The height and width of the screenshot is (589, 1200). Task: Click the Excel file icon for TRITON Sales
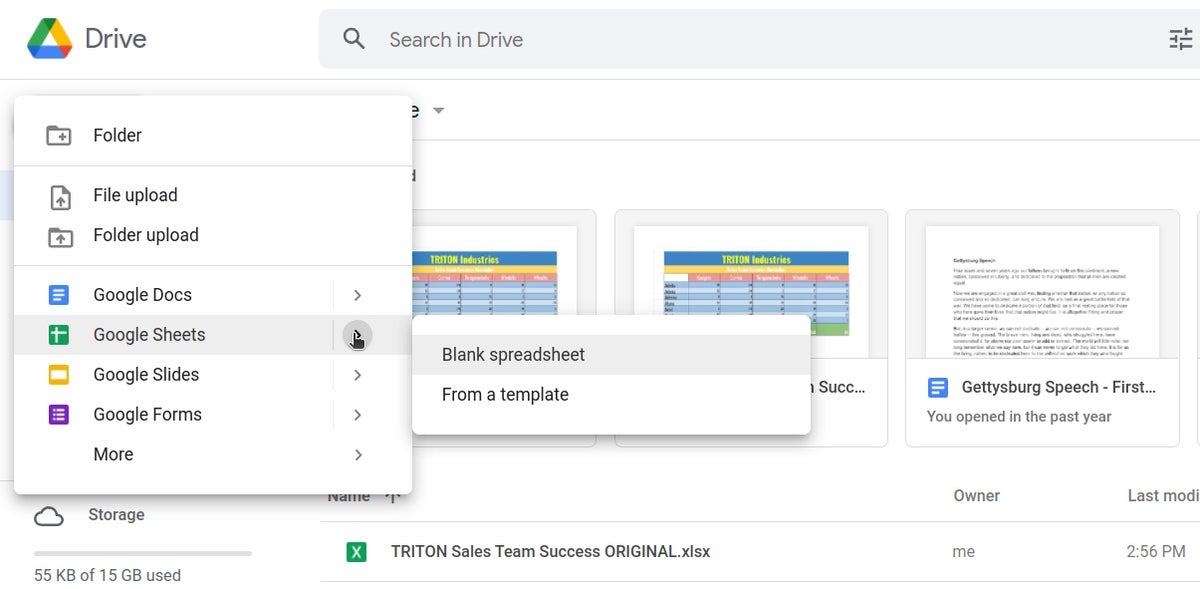(356, 551)
